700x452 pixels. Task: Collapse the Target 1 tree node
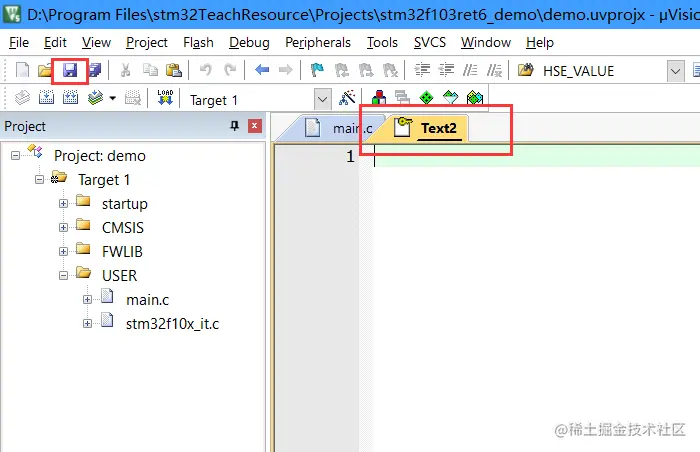(x=39, y=180)
